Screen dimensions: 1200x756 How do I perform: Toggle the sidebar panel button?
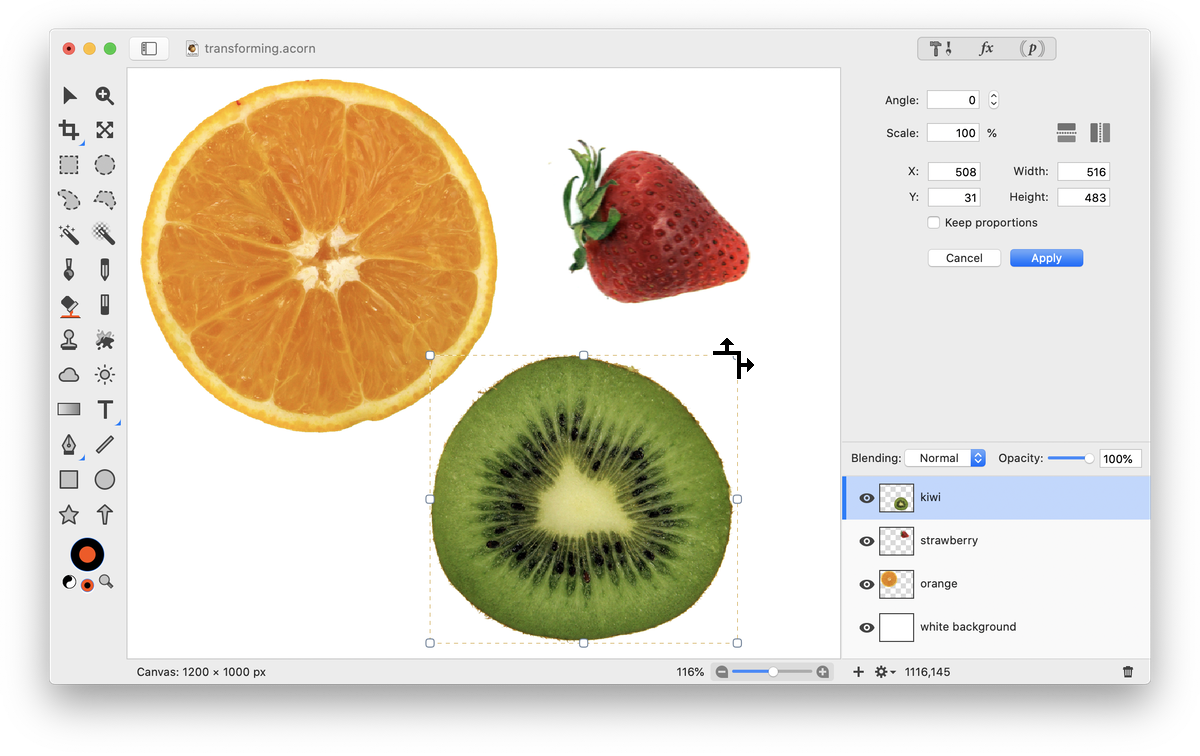pyautogui.click(x=149, y=48)
